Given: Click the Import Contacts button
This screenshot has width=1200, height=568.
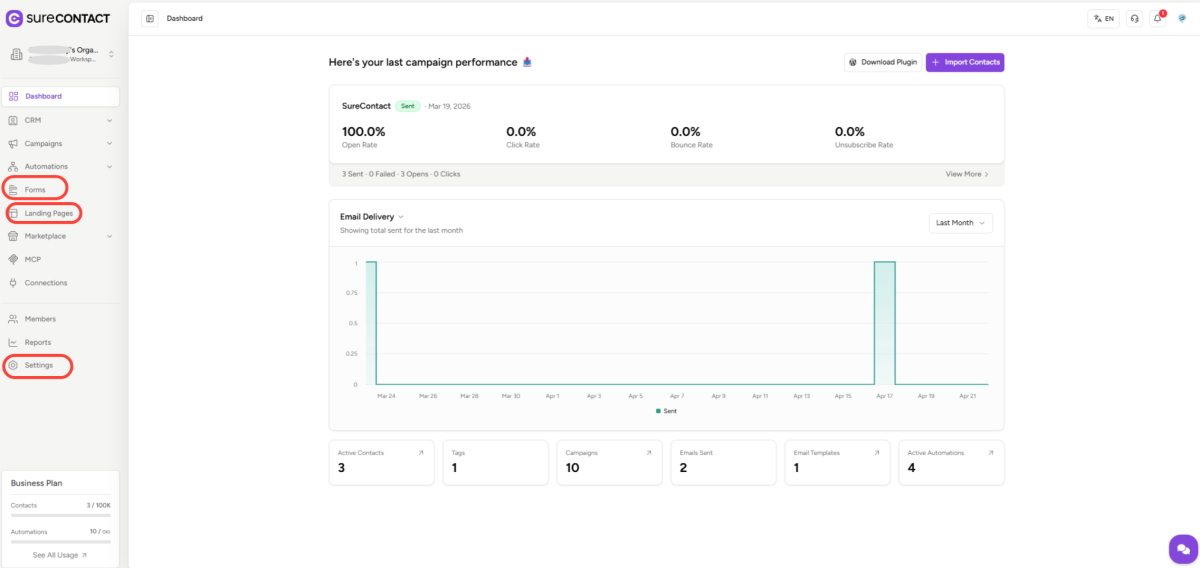Looking at the screenshot, I should (x=964, y=62).
